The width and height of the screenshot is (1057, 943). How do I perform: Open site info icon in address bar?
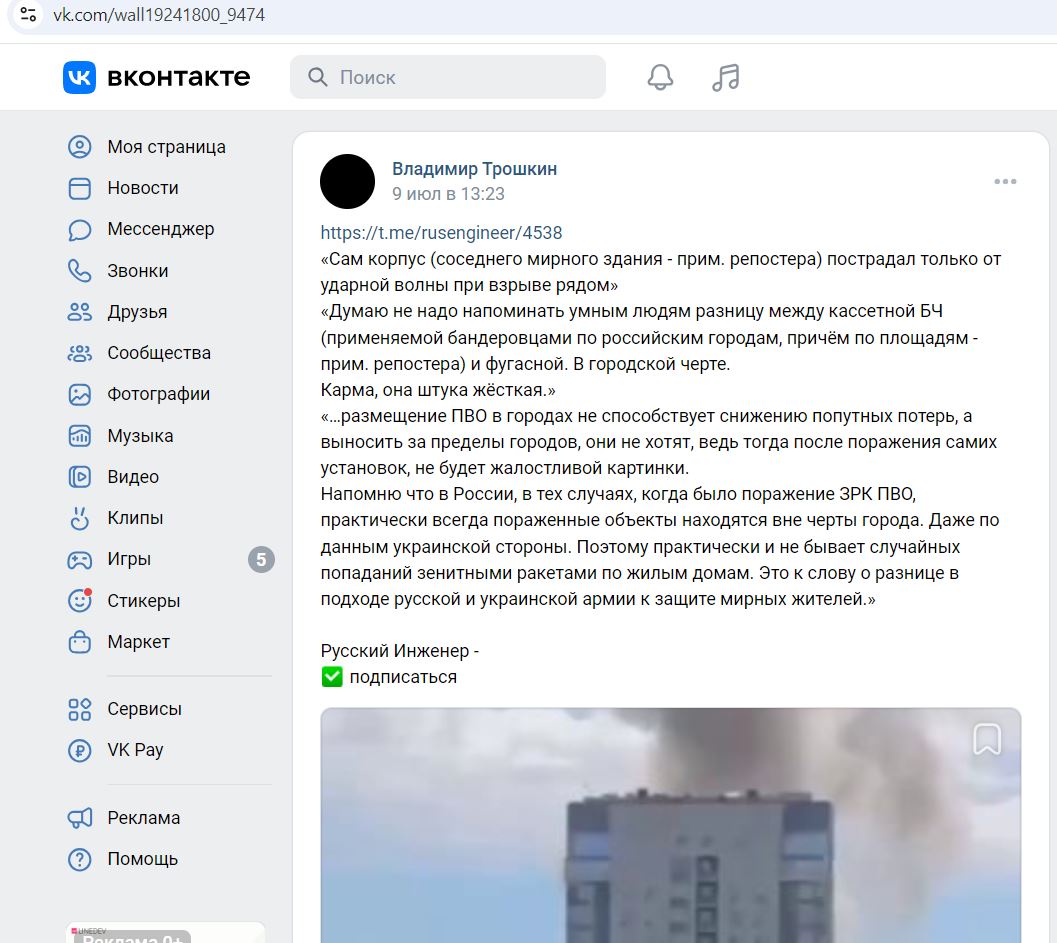[x=28, y=14]
